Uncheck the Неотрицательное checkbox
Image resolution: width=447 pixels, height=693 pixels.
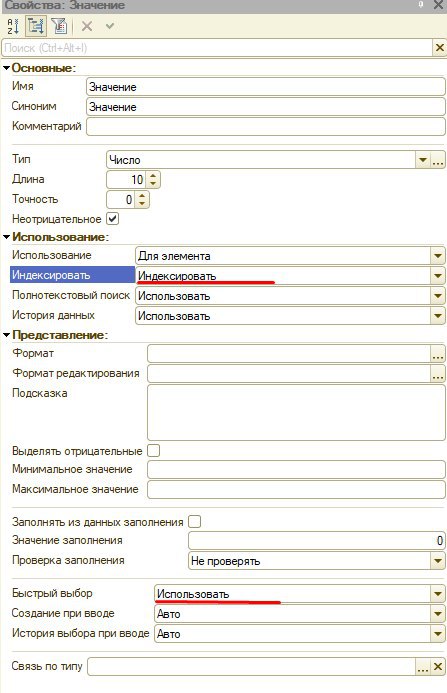point(113,218)
